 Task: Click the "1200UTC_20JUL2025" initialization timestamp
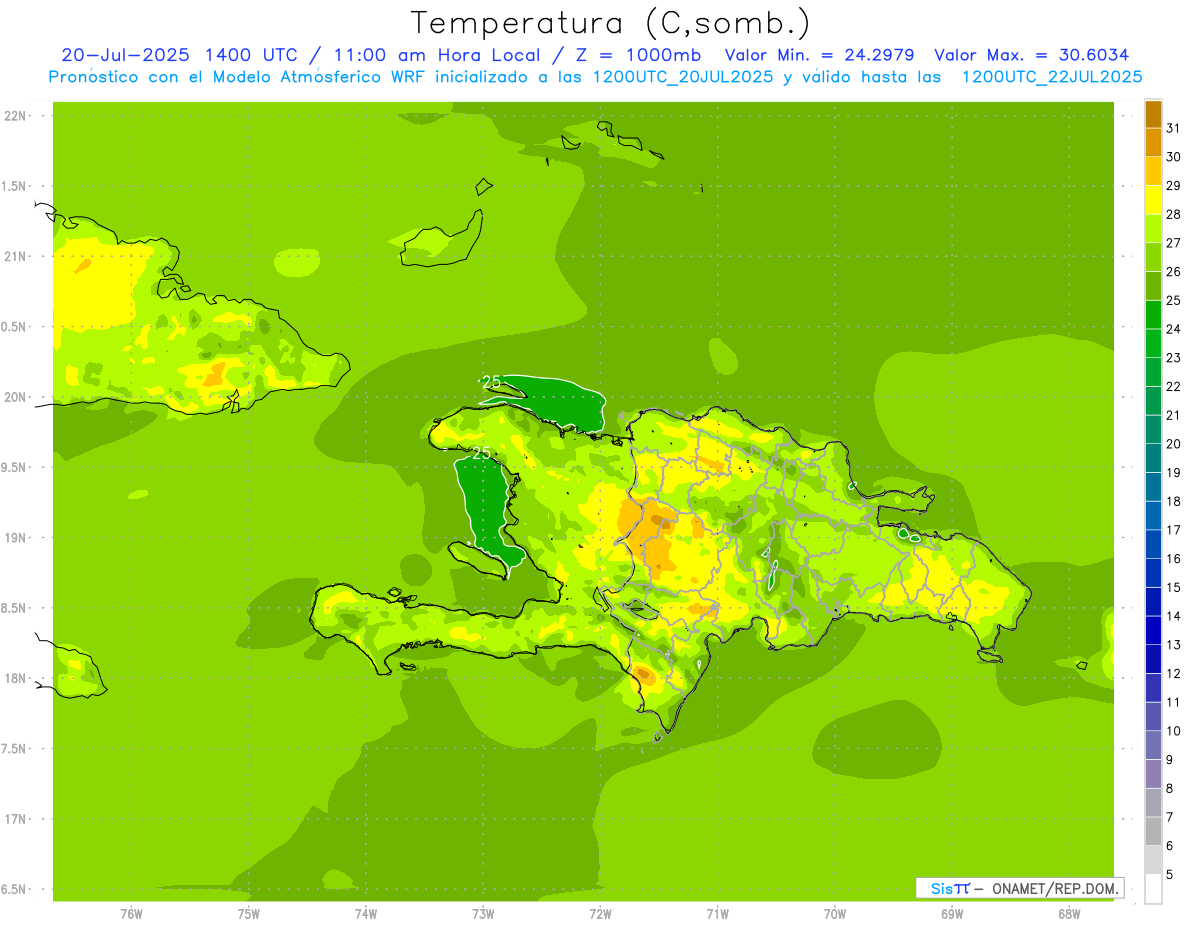[x=683, y=77]
